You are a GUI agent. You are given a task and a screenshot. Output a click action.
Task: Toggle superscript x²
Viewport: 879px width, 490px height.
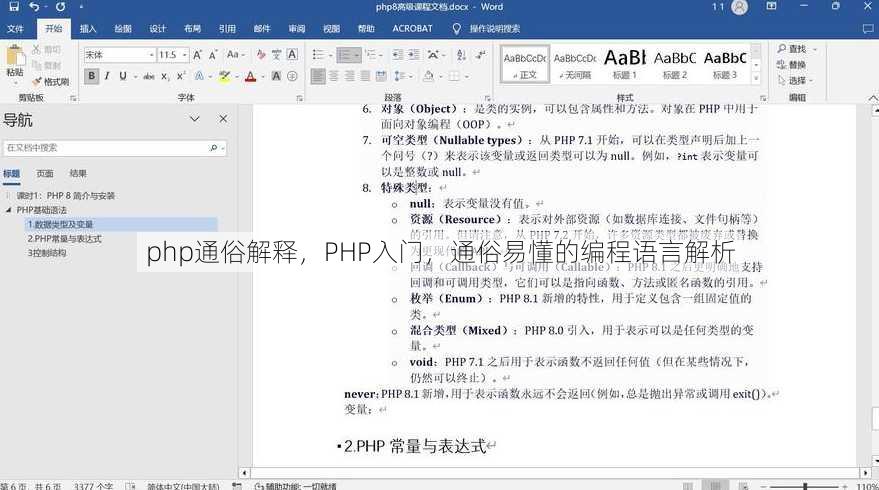181,76
